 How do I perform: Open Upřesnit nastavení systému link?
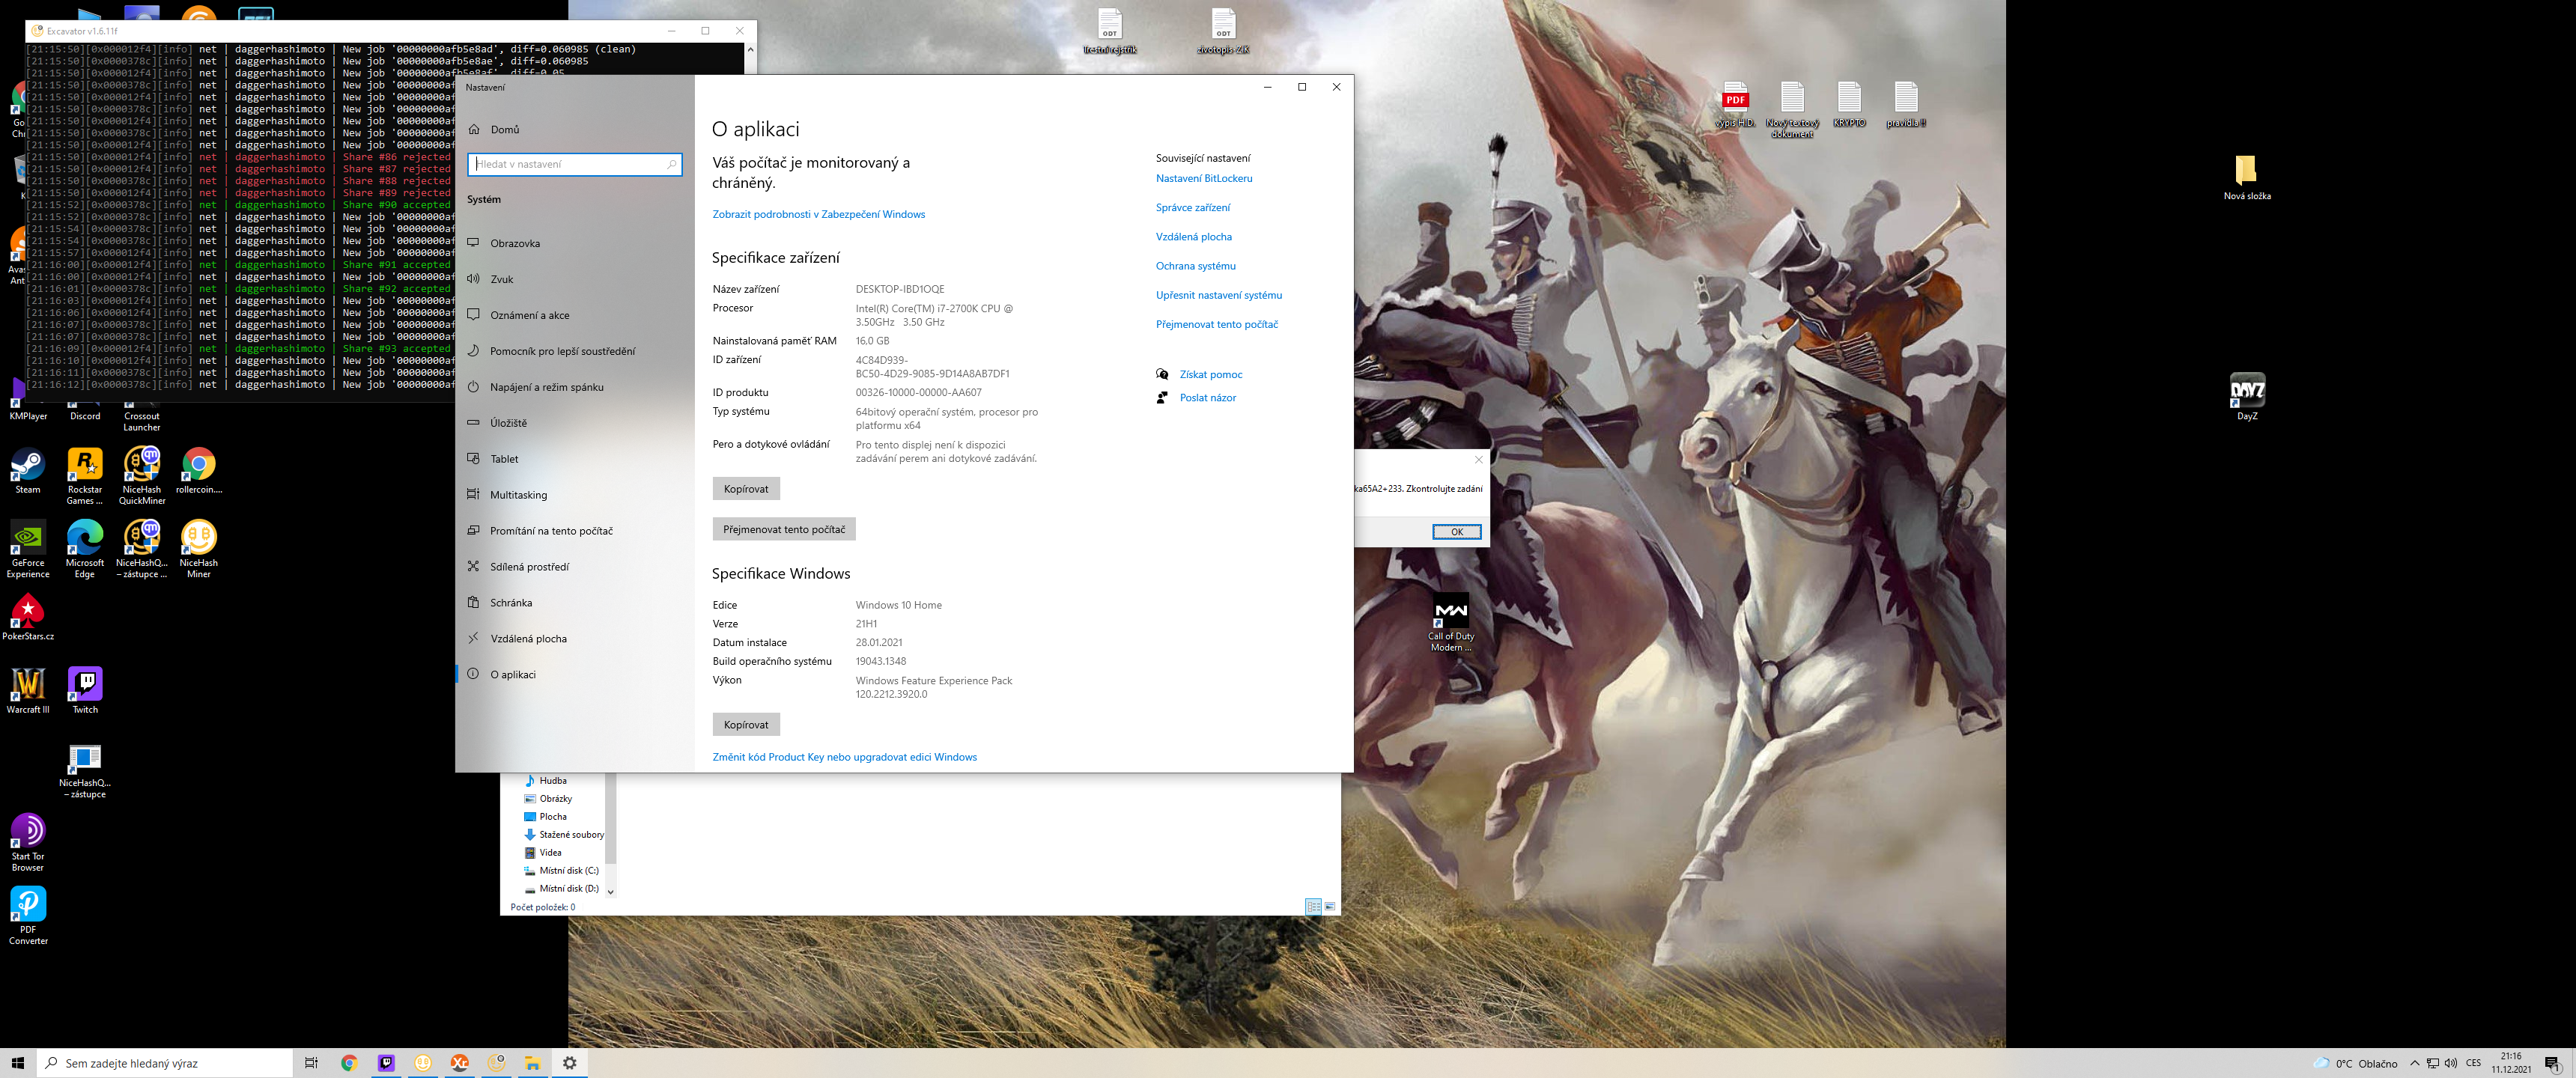coord(1219,295)
